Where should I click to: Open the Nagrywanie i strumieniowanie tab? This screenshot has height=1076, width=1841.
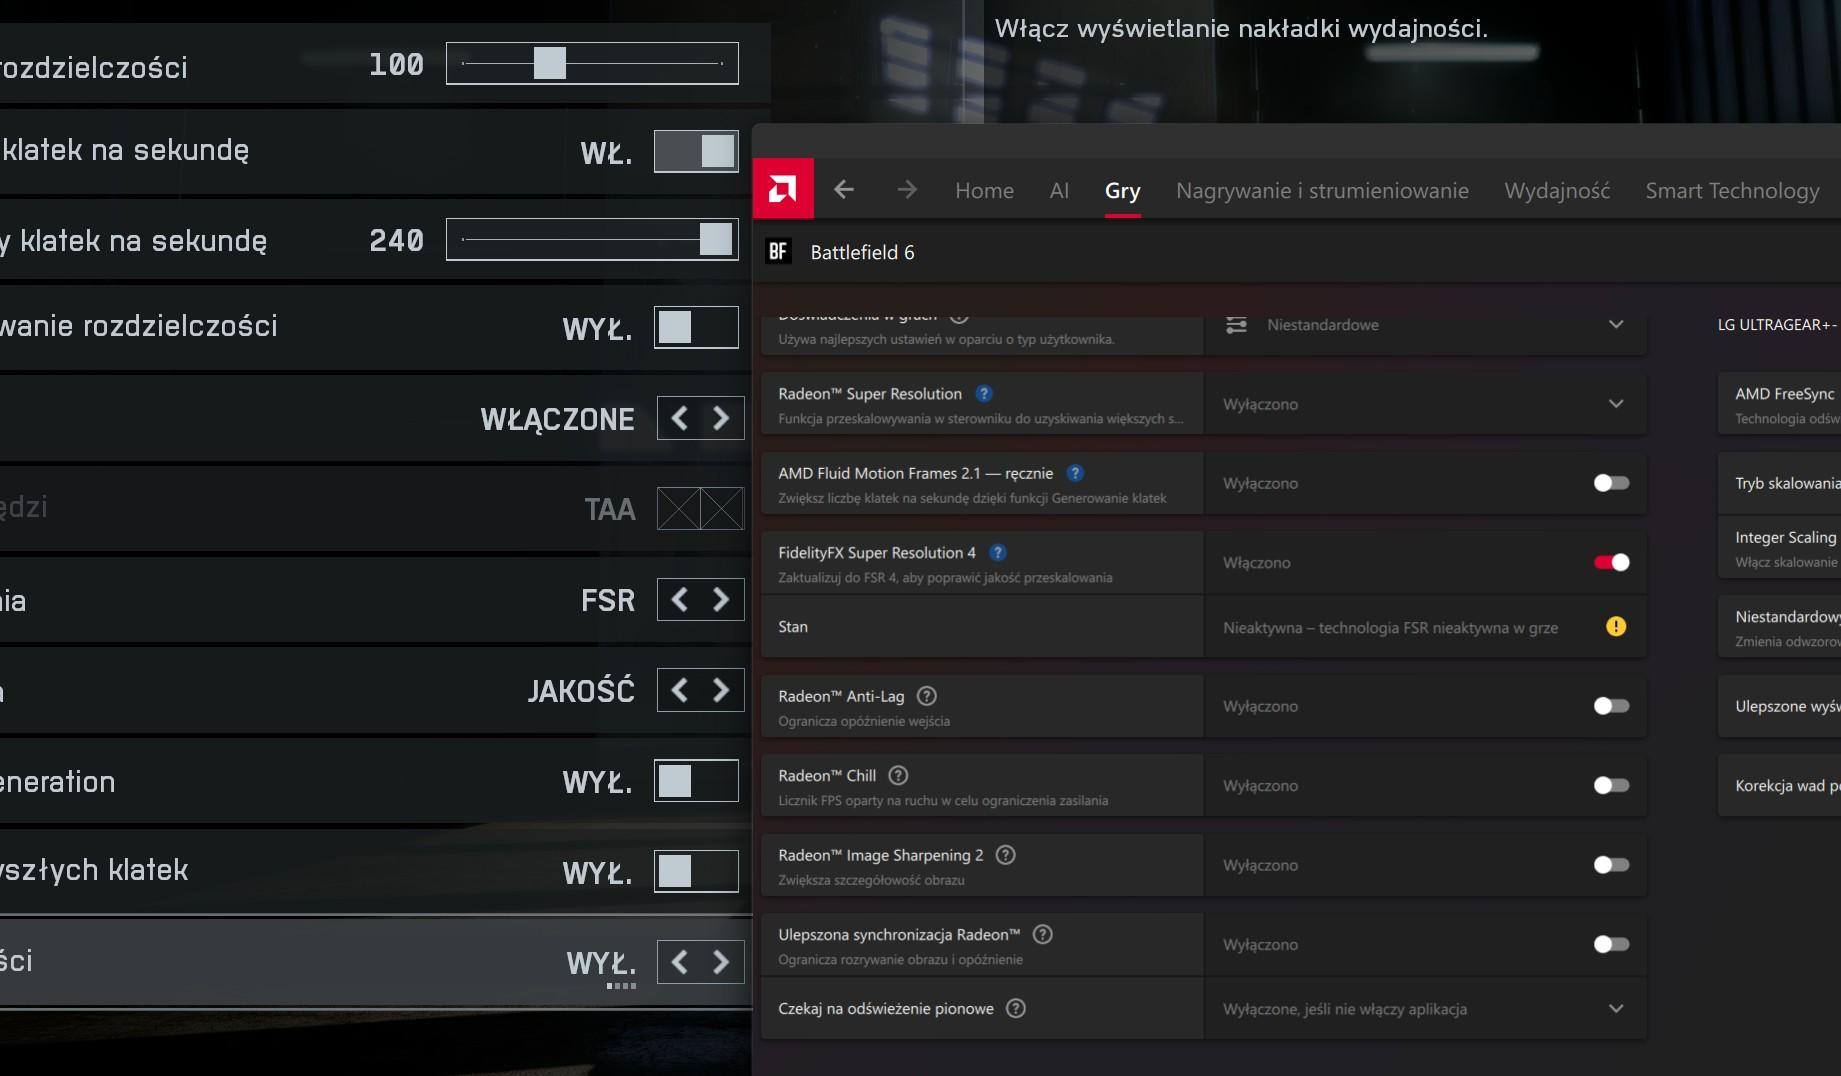point(1322,190)
